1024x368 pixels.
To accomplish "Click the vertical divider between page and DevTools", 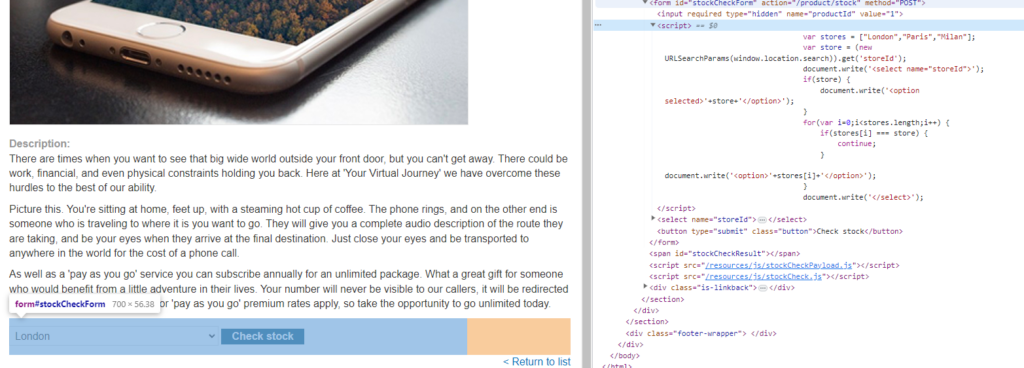I will click(587, 184).
